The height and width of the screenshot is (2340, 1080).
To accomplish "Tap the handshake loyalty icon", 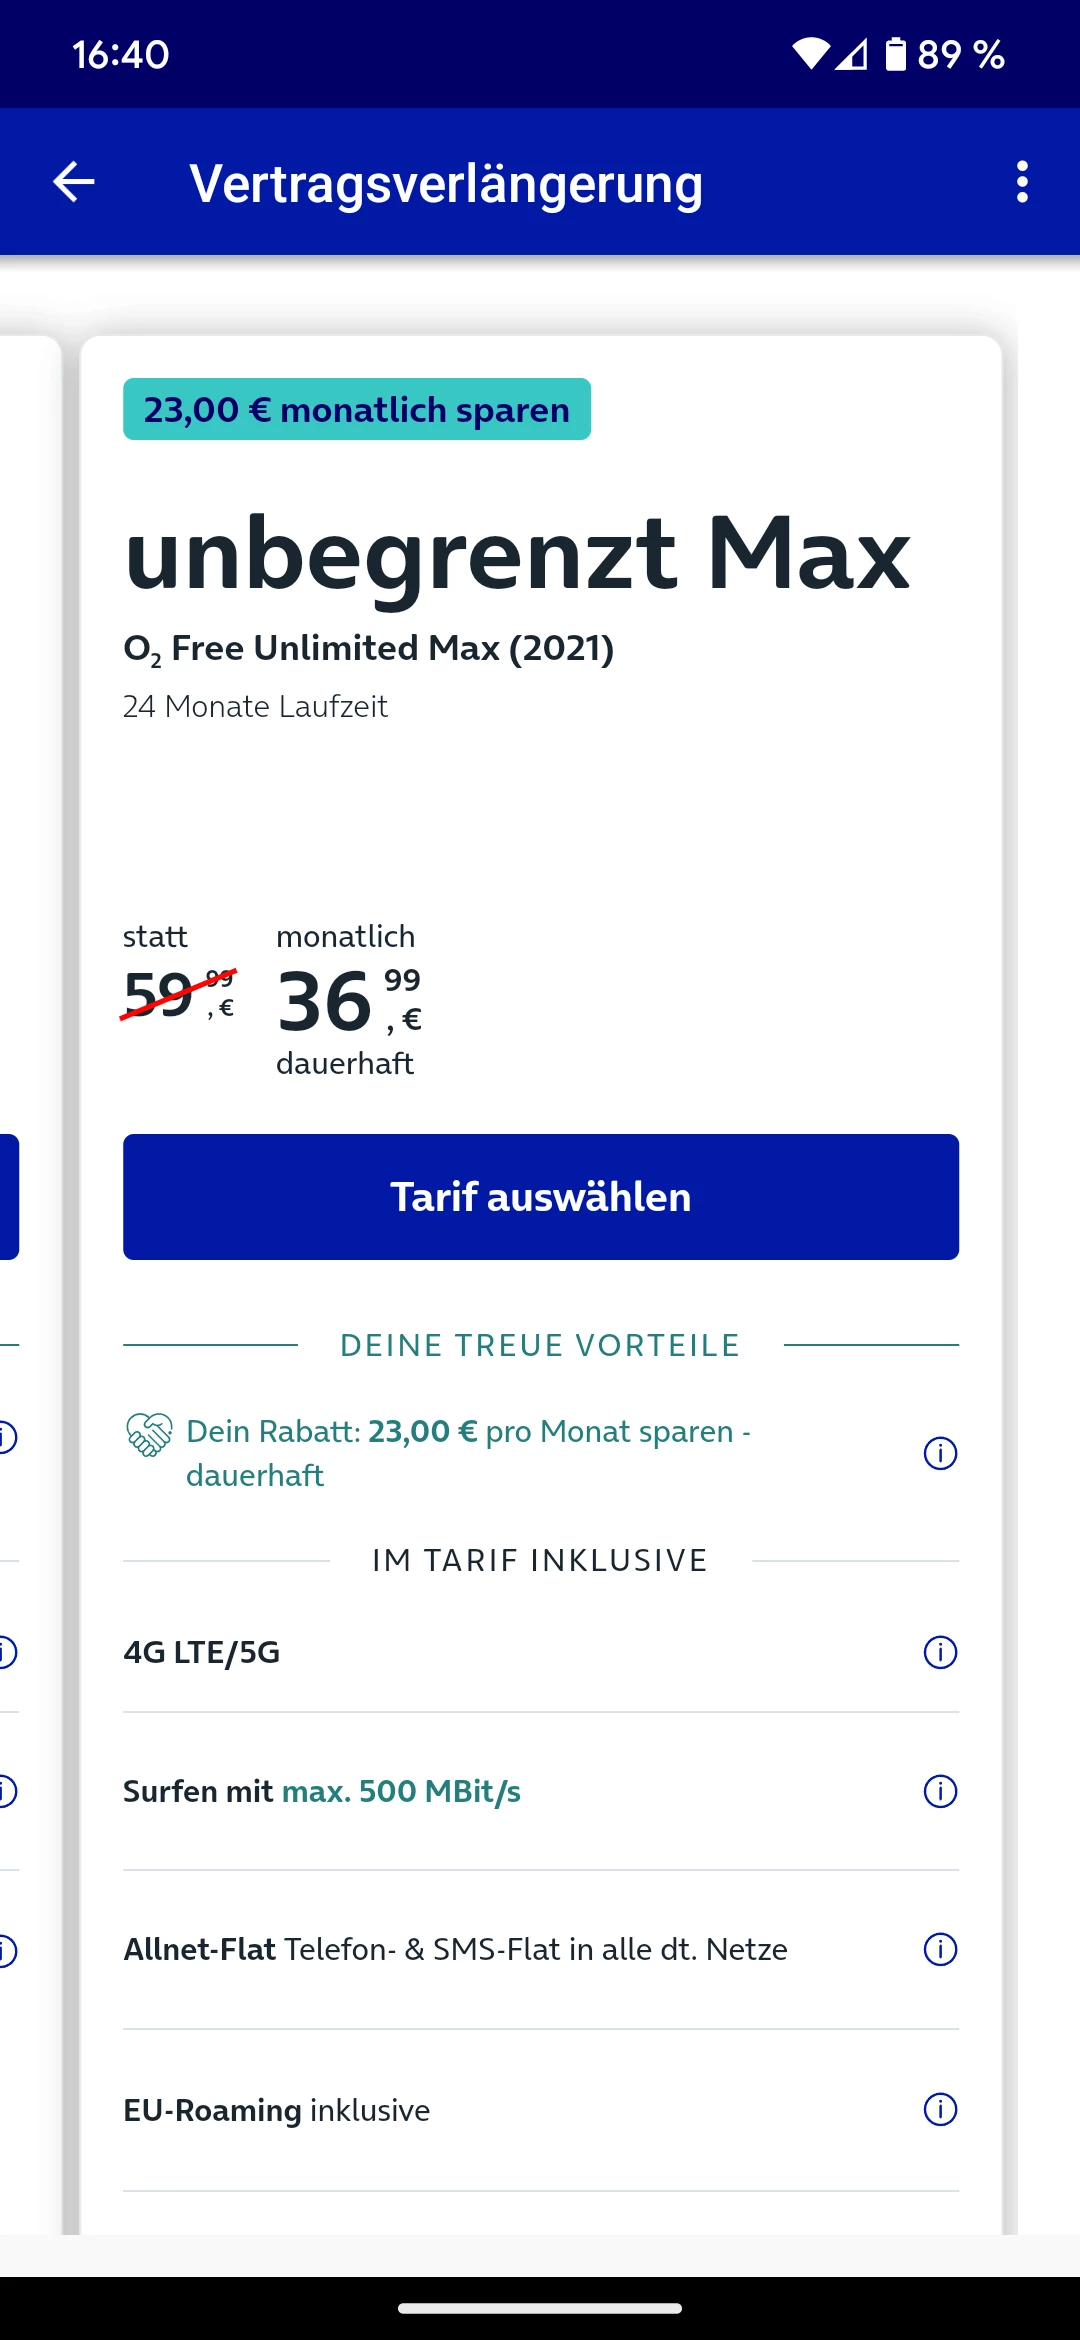I will [149, 1435].
